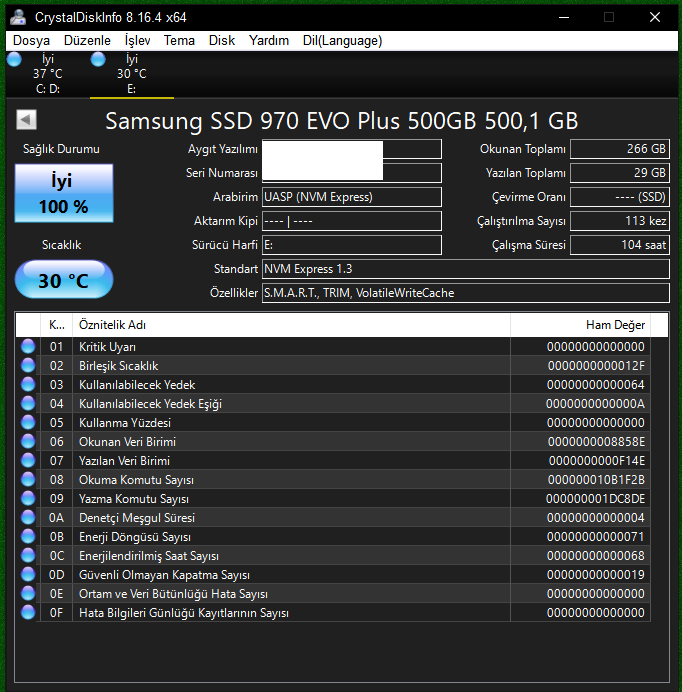Click the Özellikler field with S.M.A.R.T., TRIM

tap(466, 293)
